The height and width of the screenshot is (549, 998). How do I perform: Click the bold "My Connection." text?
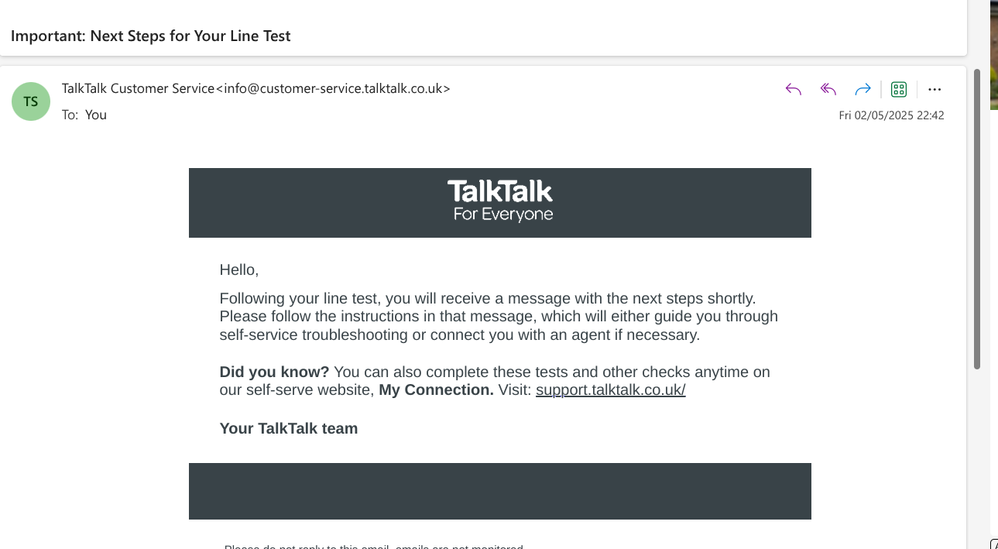[436, 390]
